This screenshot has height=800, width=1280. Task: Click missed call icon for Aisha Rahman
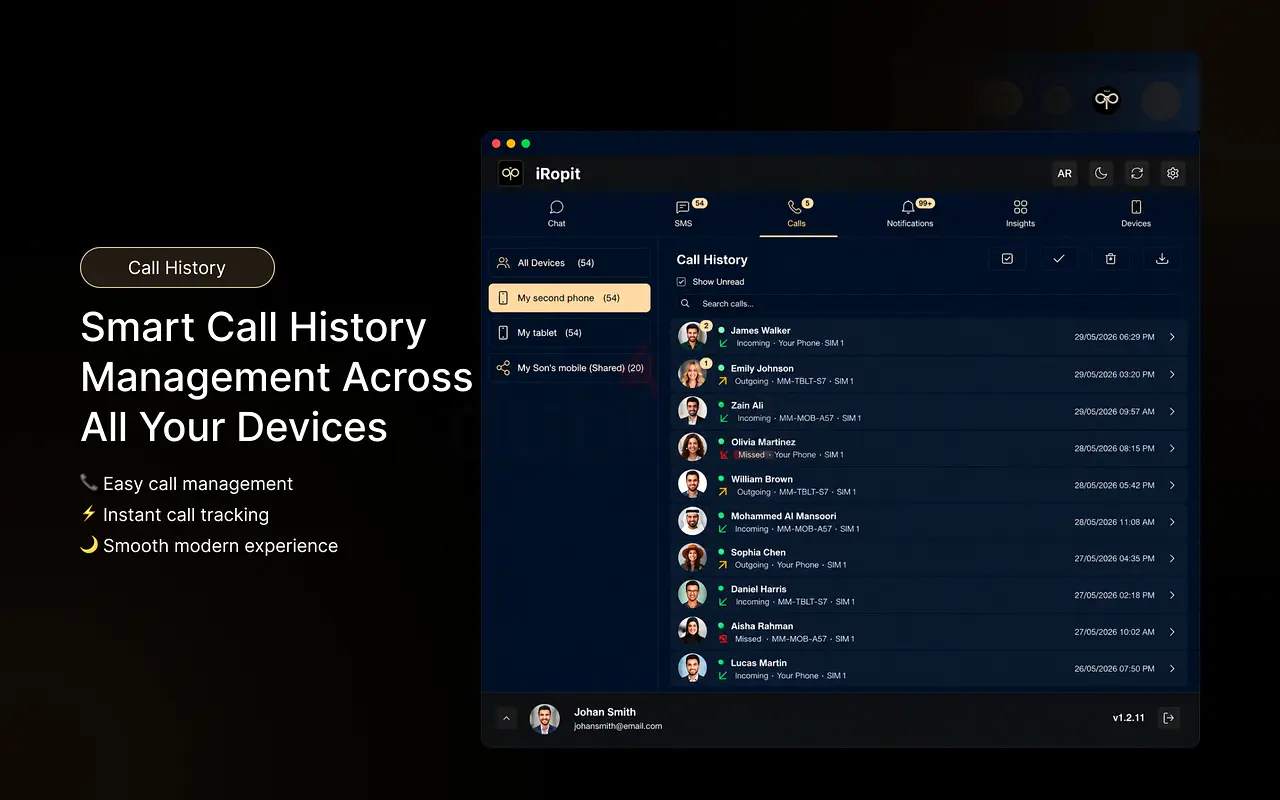point(723,639)
